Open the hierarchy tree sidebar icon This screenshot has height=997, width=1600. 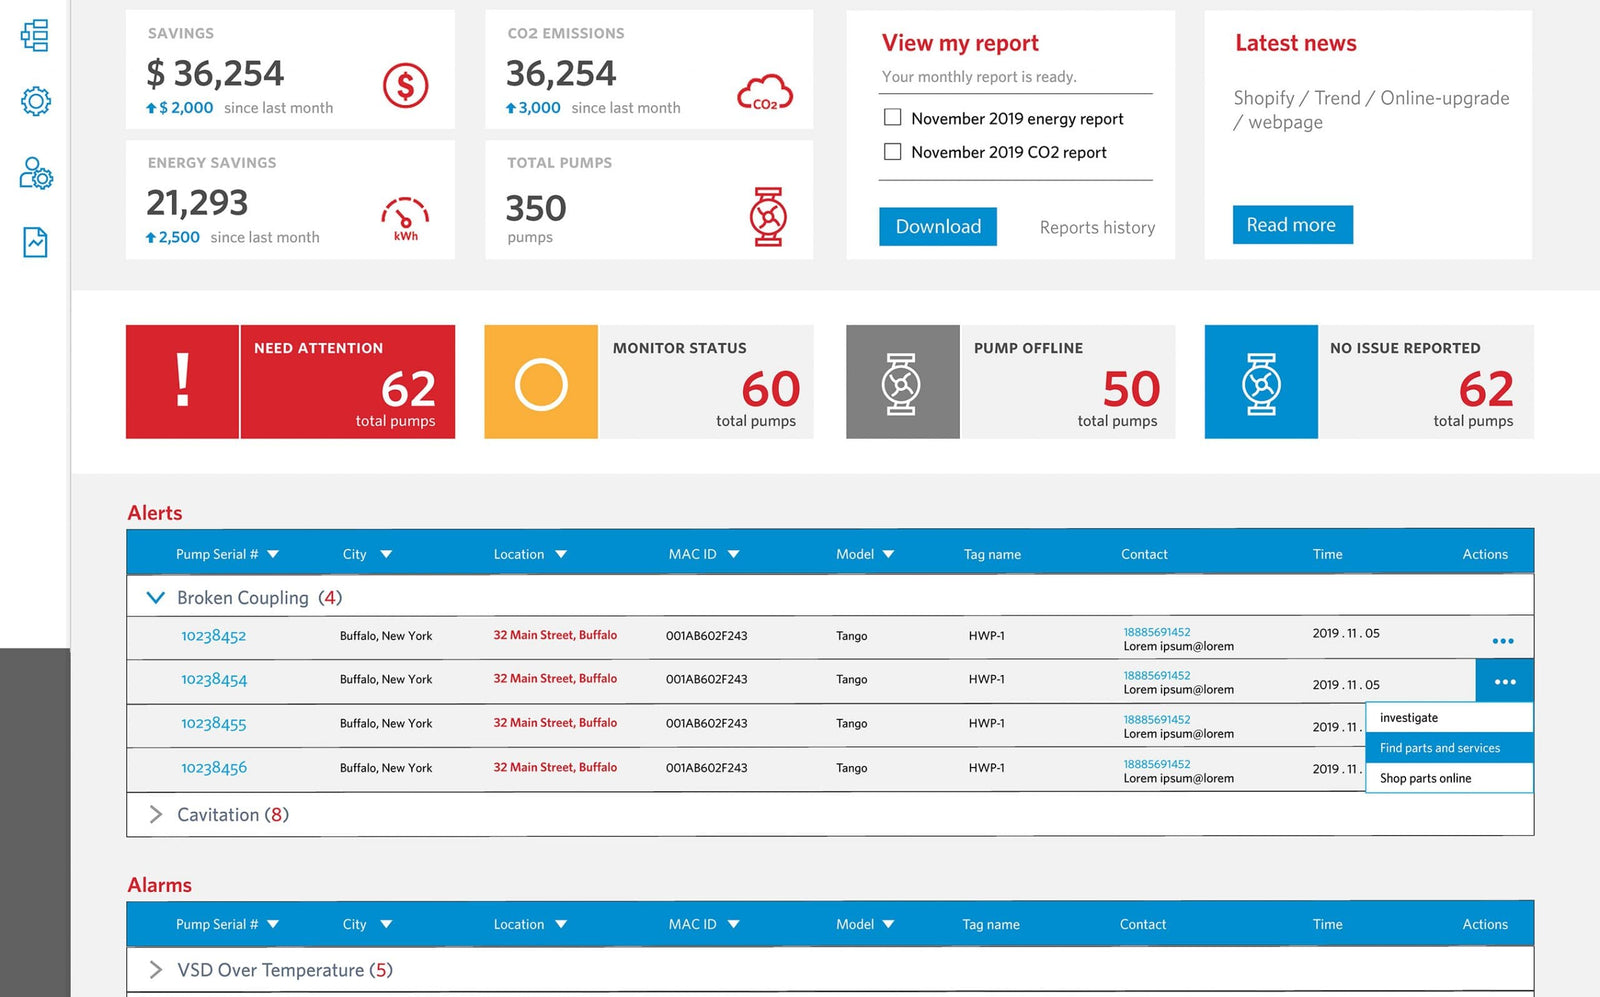35,35
